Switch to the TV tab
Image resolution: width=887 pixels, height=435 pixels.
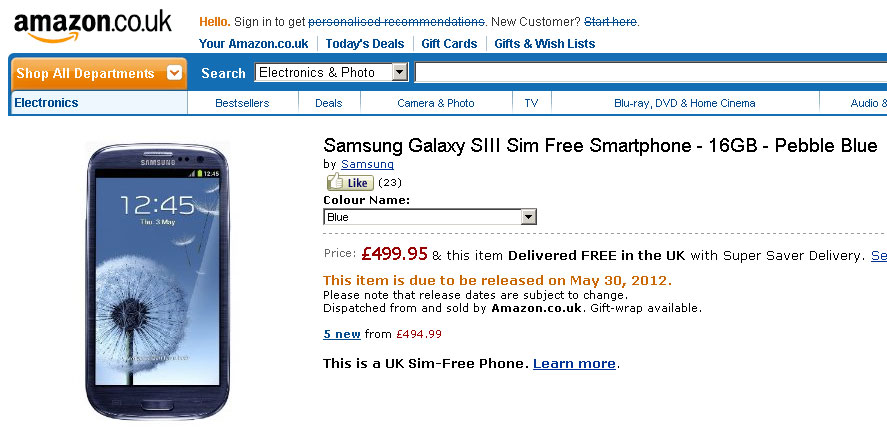[x=531, y=103]
